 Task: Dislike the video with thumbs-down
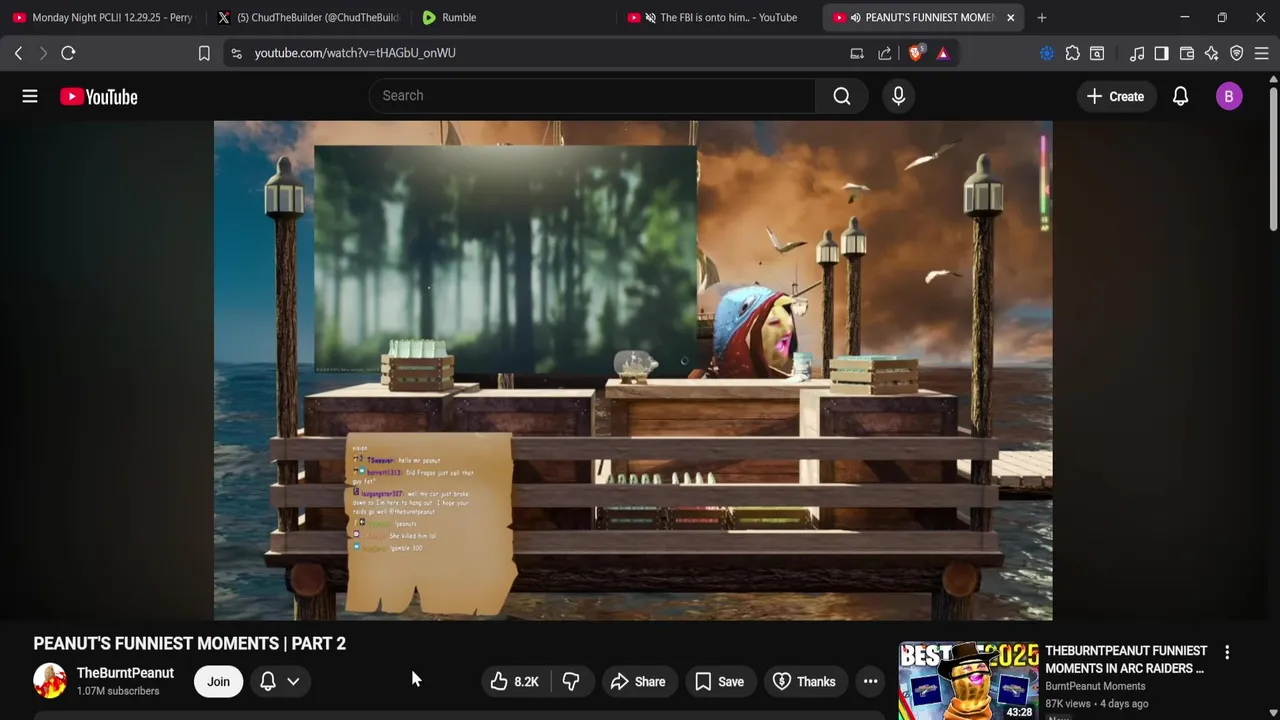click(x=571, y=682)
